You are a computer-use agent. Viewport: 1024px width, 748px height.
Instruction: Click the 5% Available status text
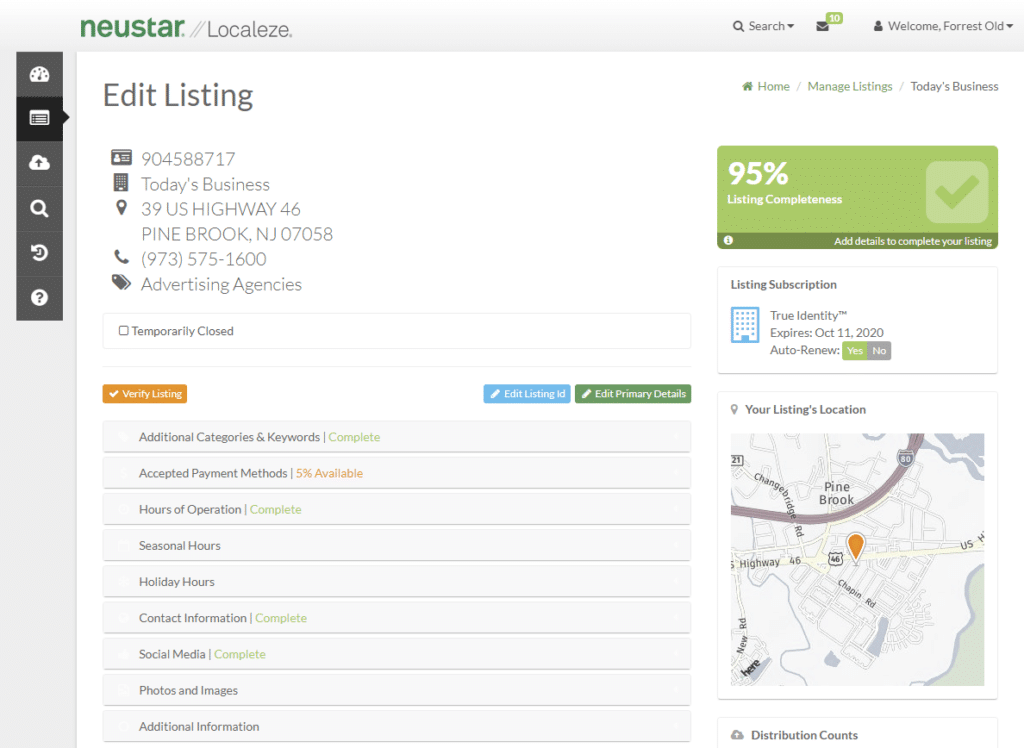[x=329, y=473]
